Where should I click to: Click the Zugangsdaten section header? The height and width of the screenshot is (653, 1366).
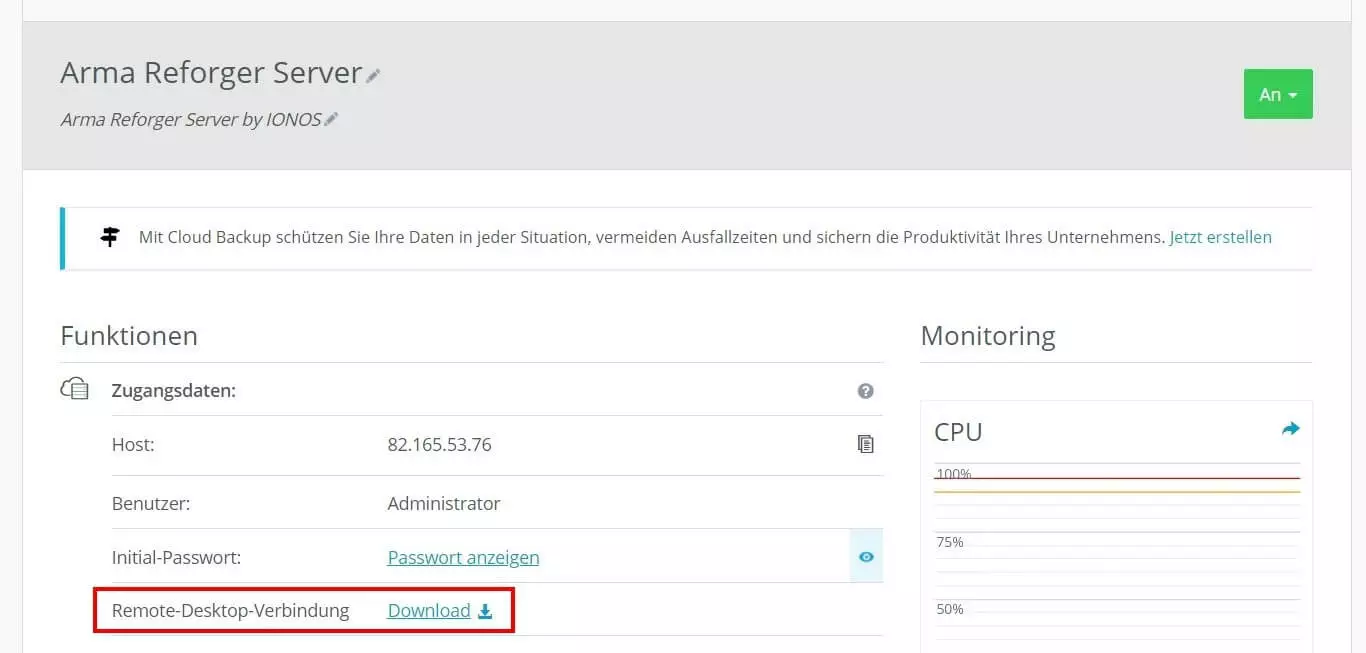point(173,390)
